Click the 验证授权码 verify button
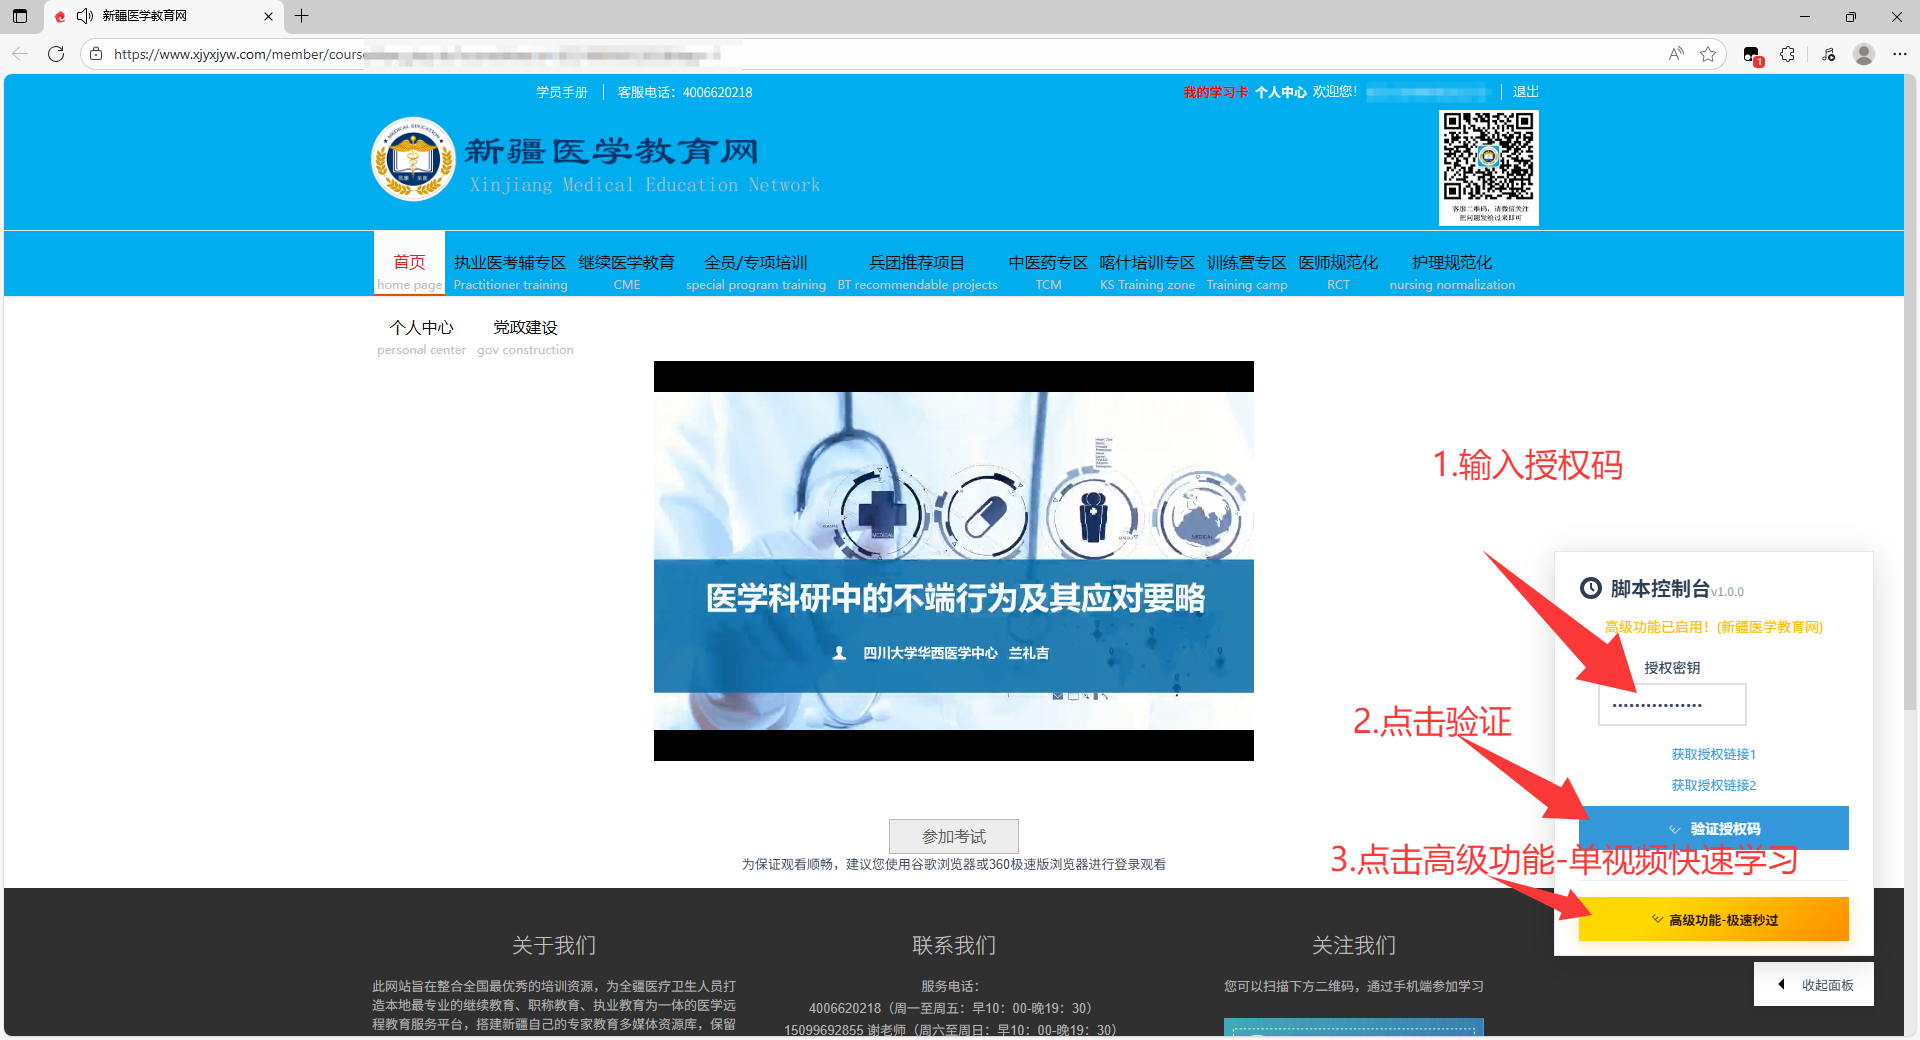The image size is (1920, 1040). pos(1713,828)
